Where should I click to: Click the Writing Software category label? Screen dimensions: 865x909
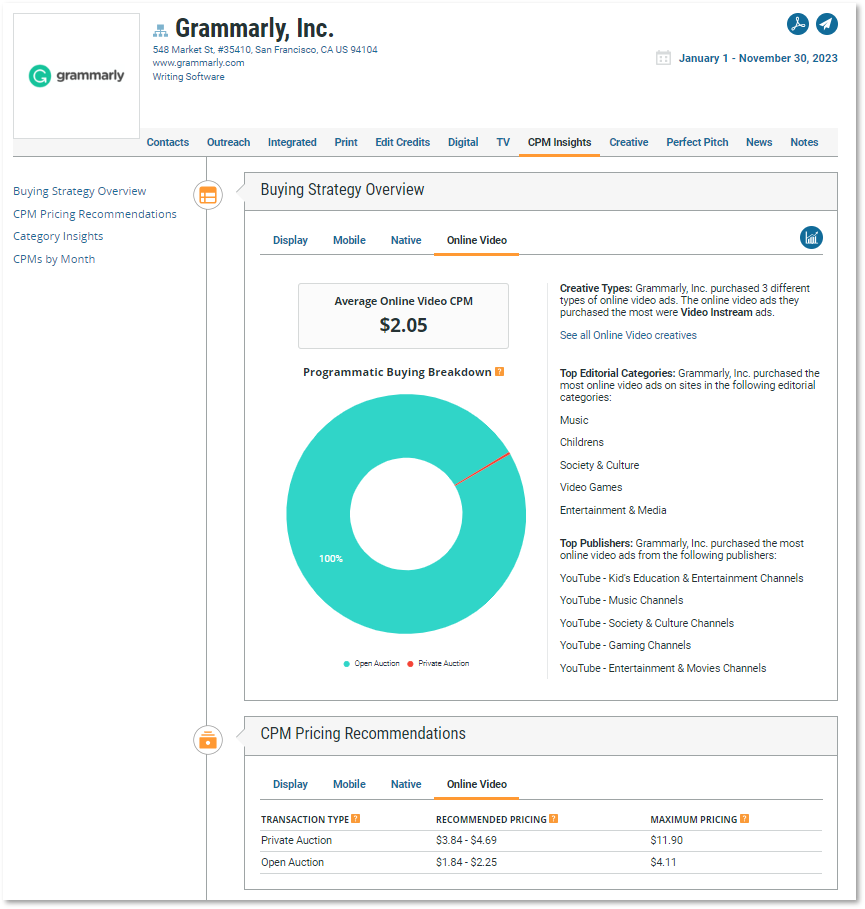click(x=188, y=77)
